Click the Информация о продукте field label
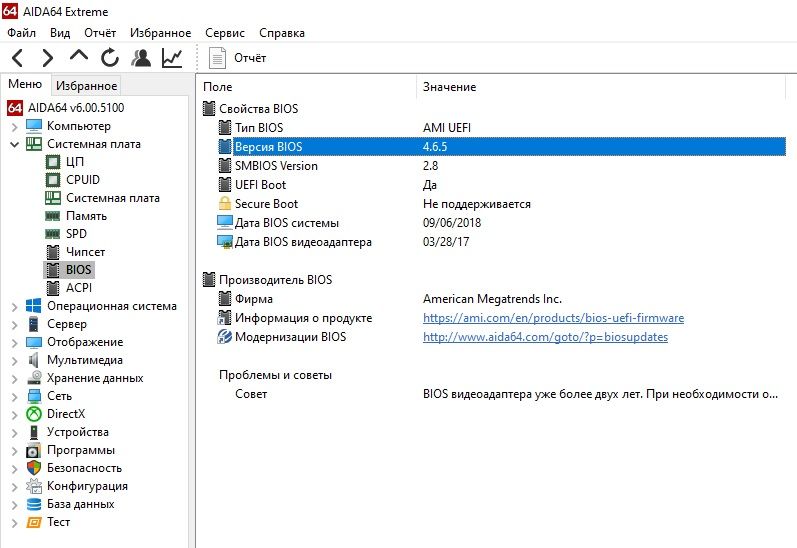Image resolution: width=797 pixels, height=548 pixels. pyautogui.click(x=303, y=318)
